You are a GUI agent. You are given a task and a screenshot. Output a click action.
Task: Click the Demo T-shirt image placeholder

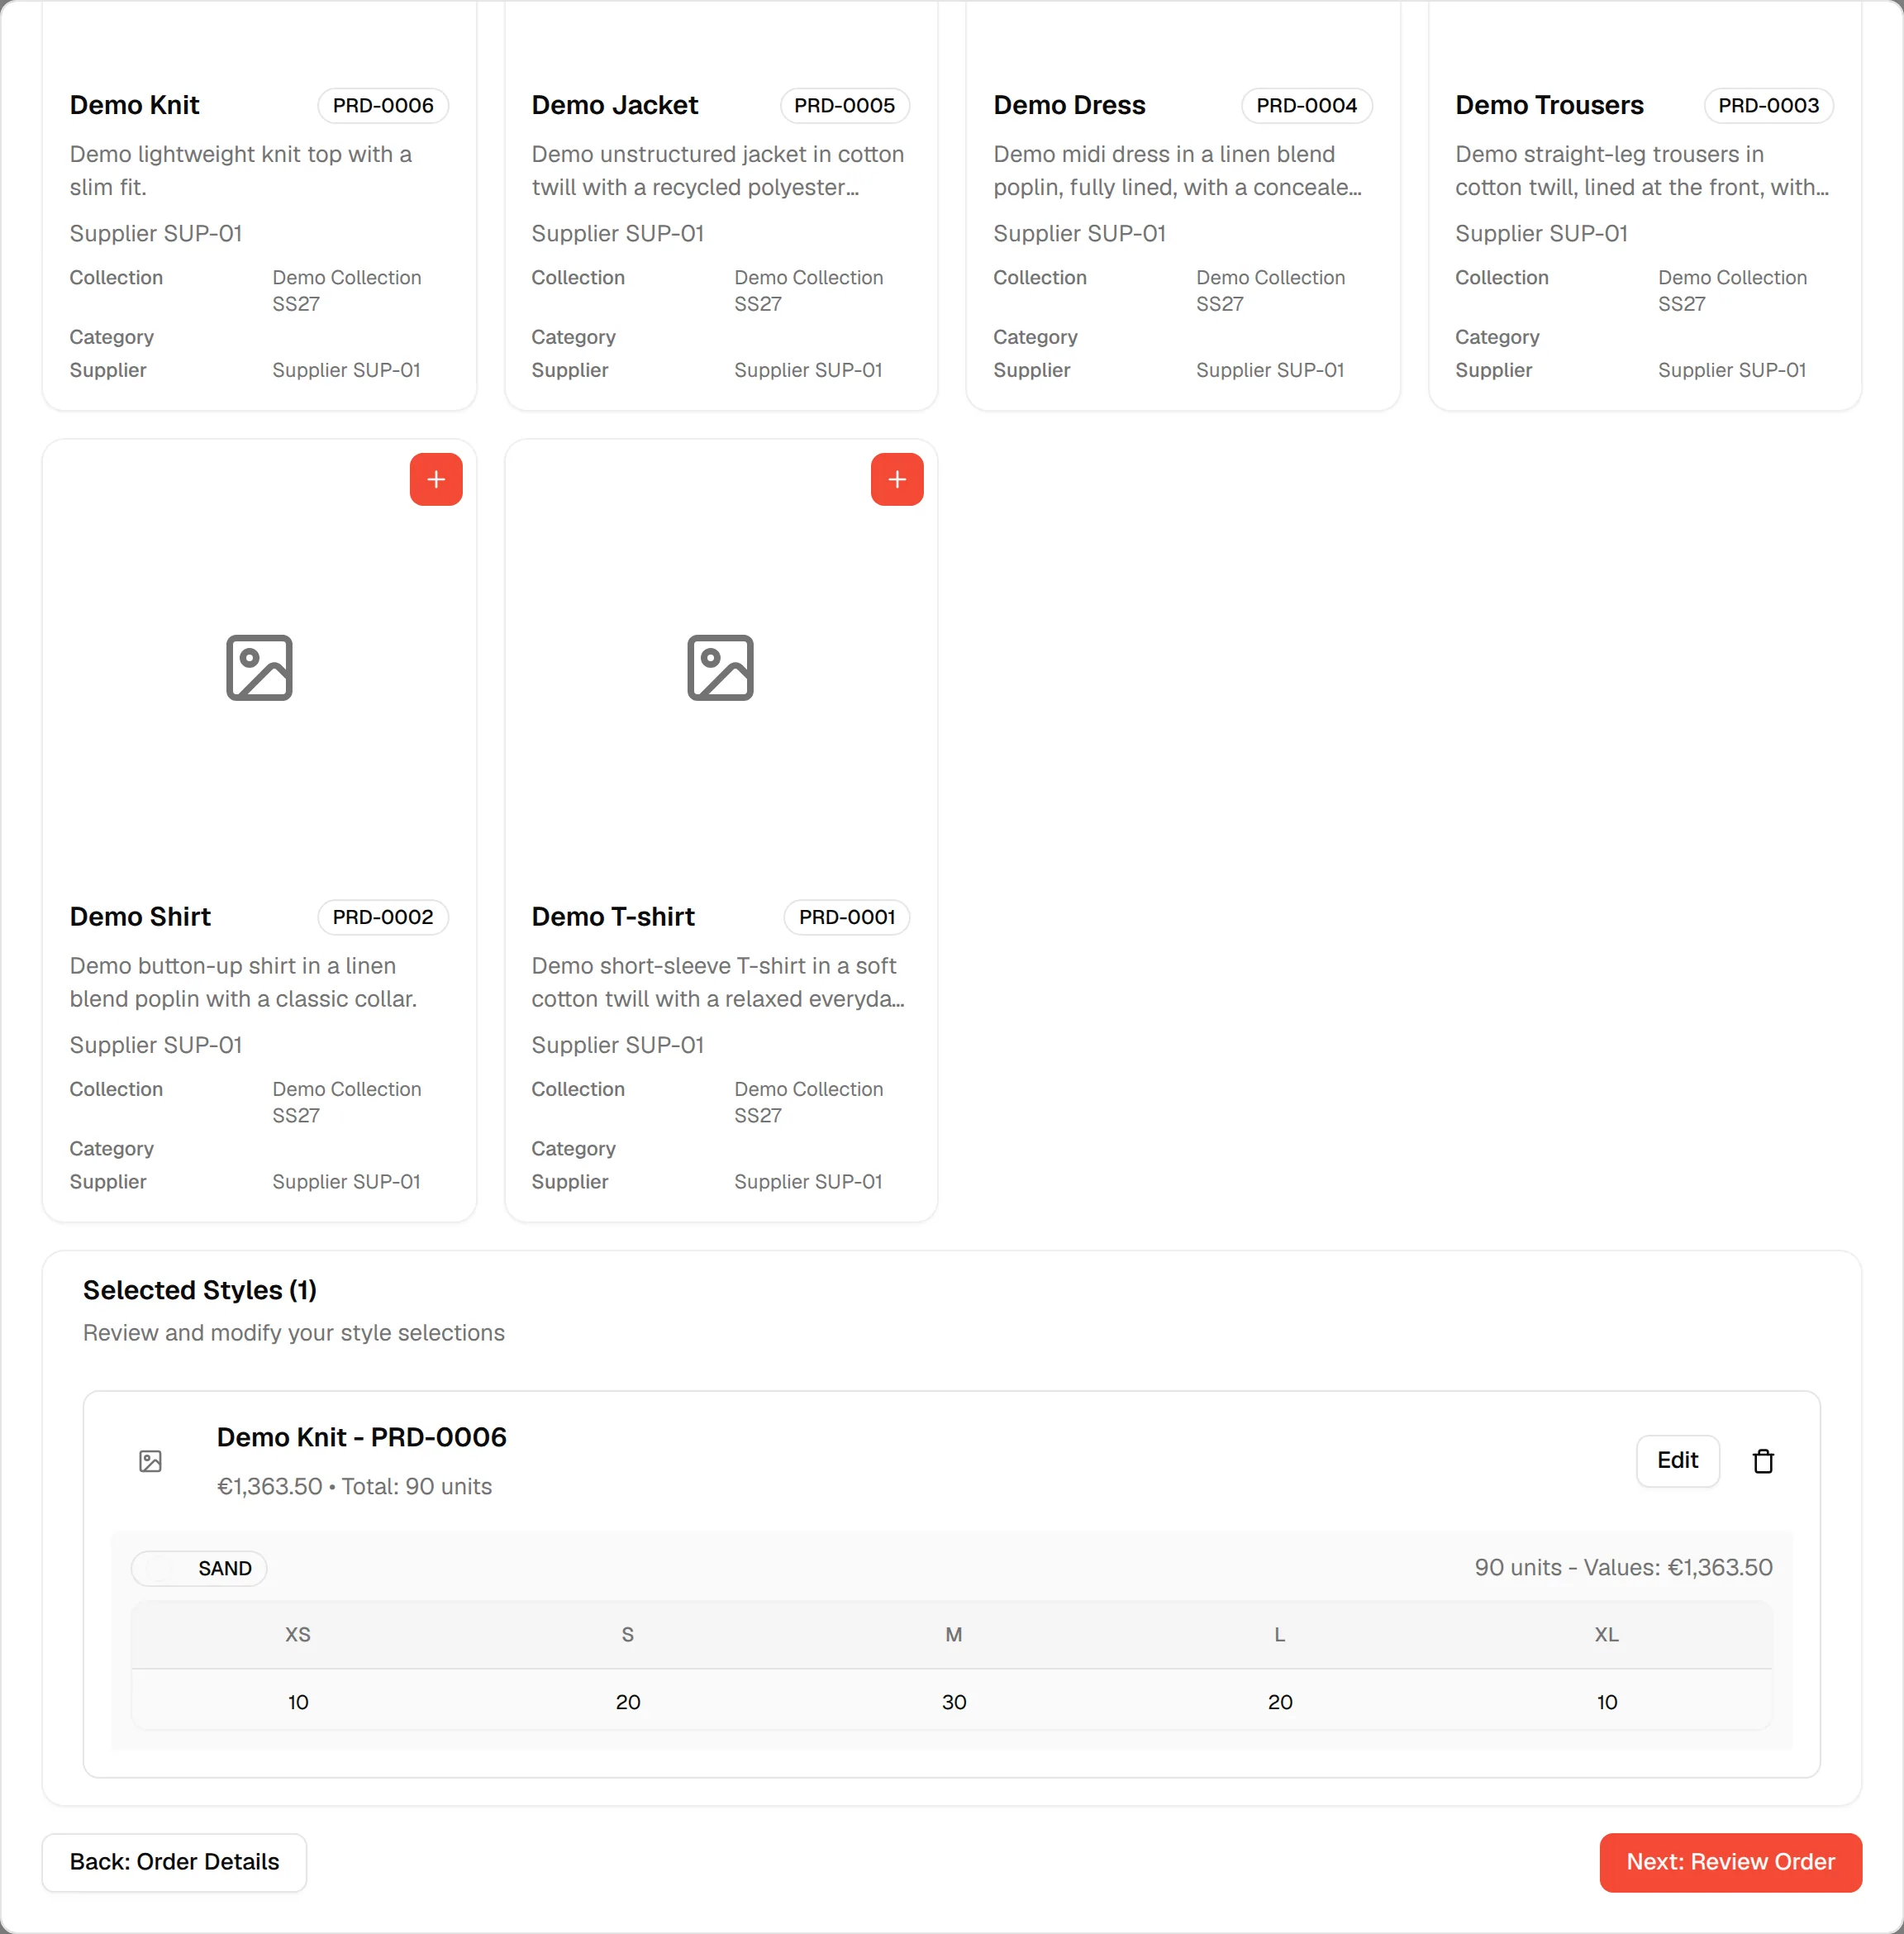click(720, 668)
